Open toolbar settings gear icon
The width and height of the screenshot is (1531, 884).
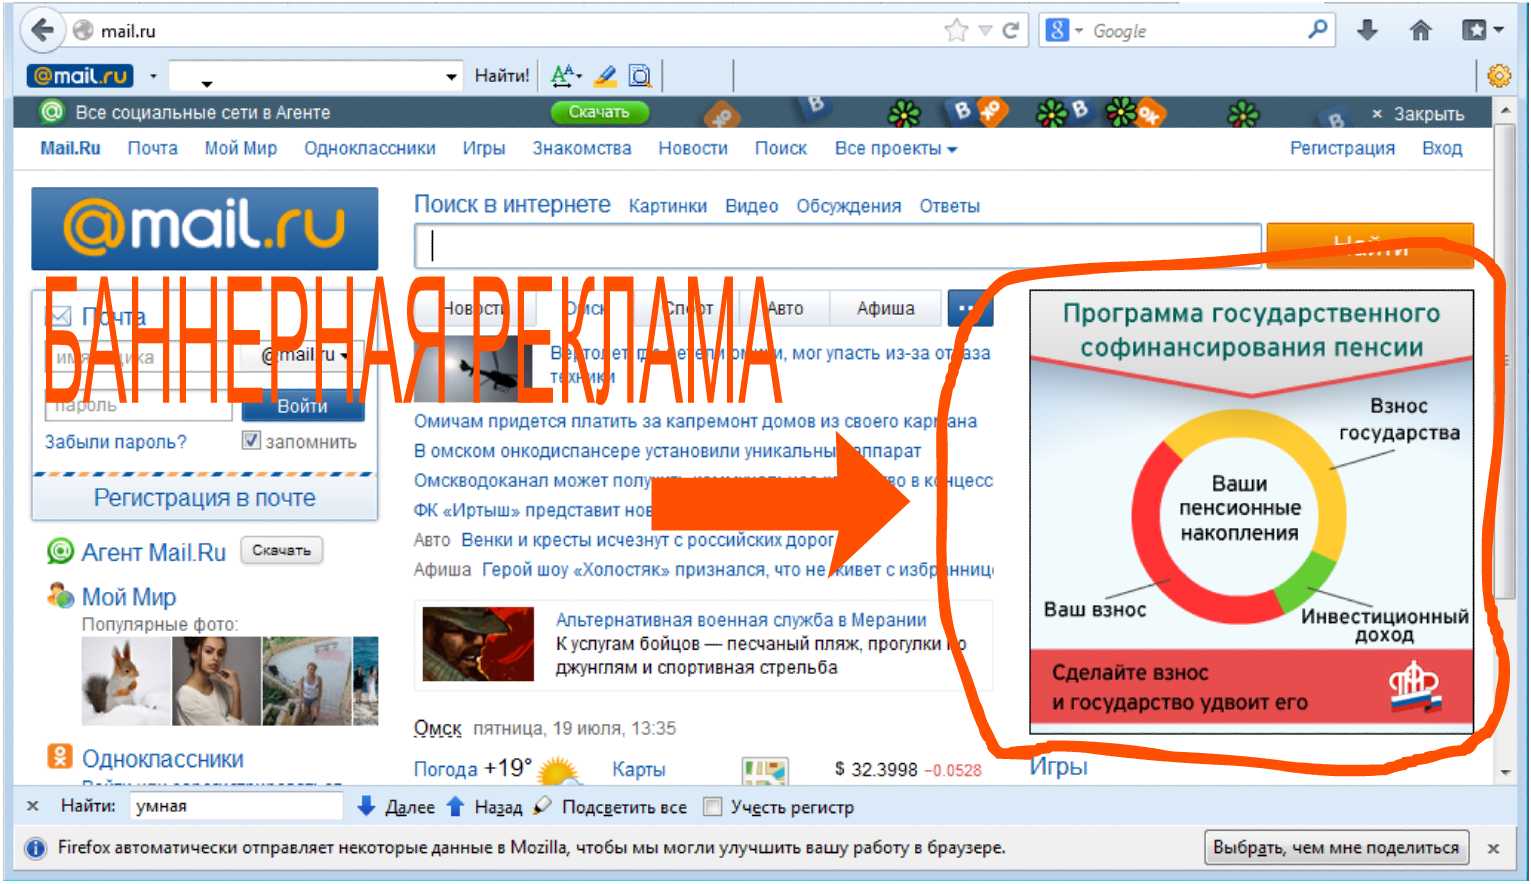[x=1499, y=75]
